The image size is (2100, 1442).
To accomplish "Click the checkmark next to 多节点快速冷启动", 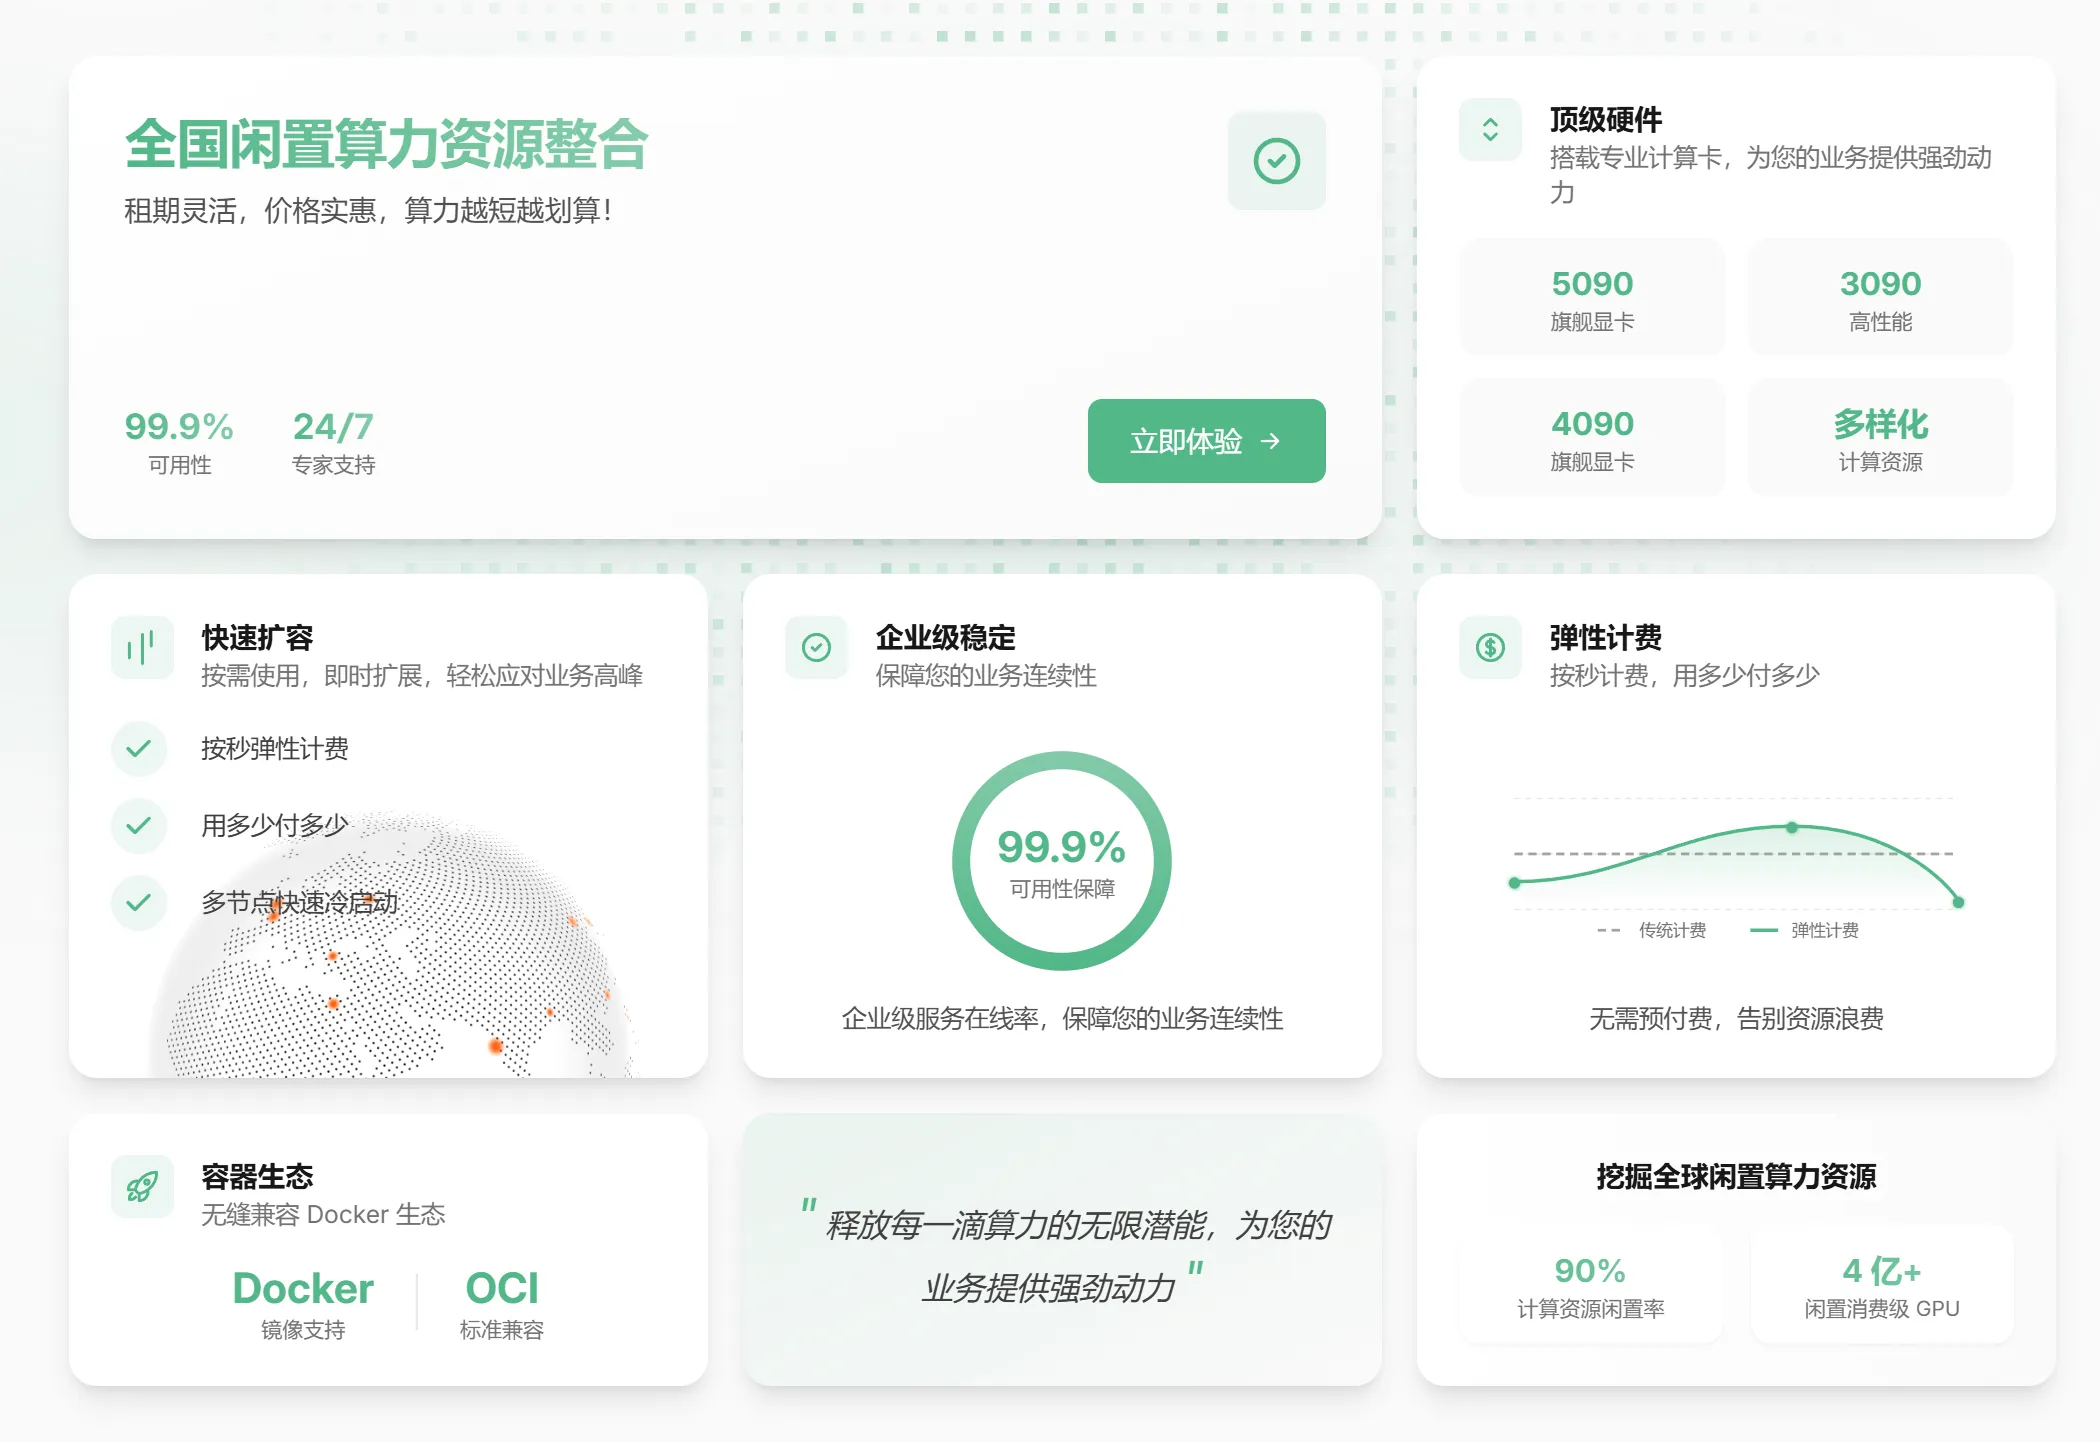I will pyautogui.click(x=139, y=902).
